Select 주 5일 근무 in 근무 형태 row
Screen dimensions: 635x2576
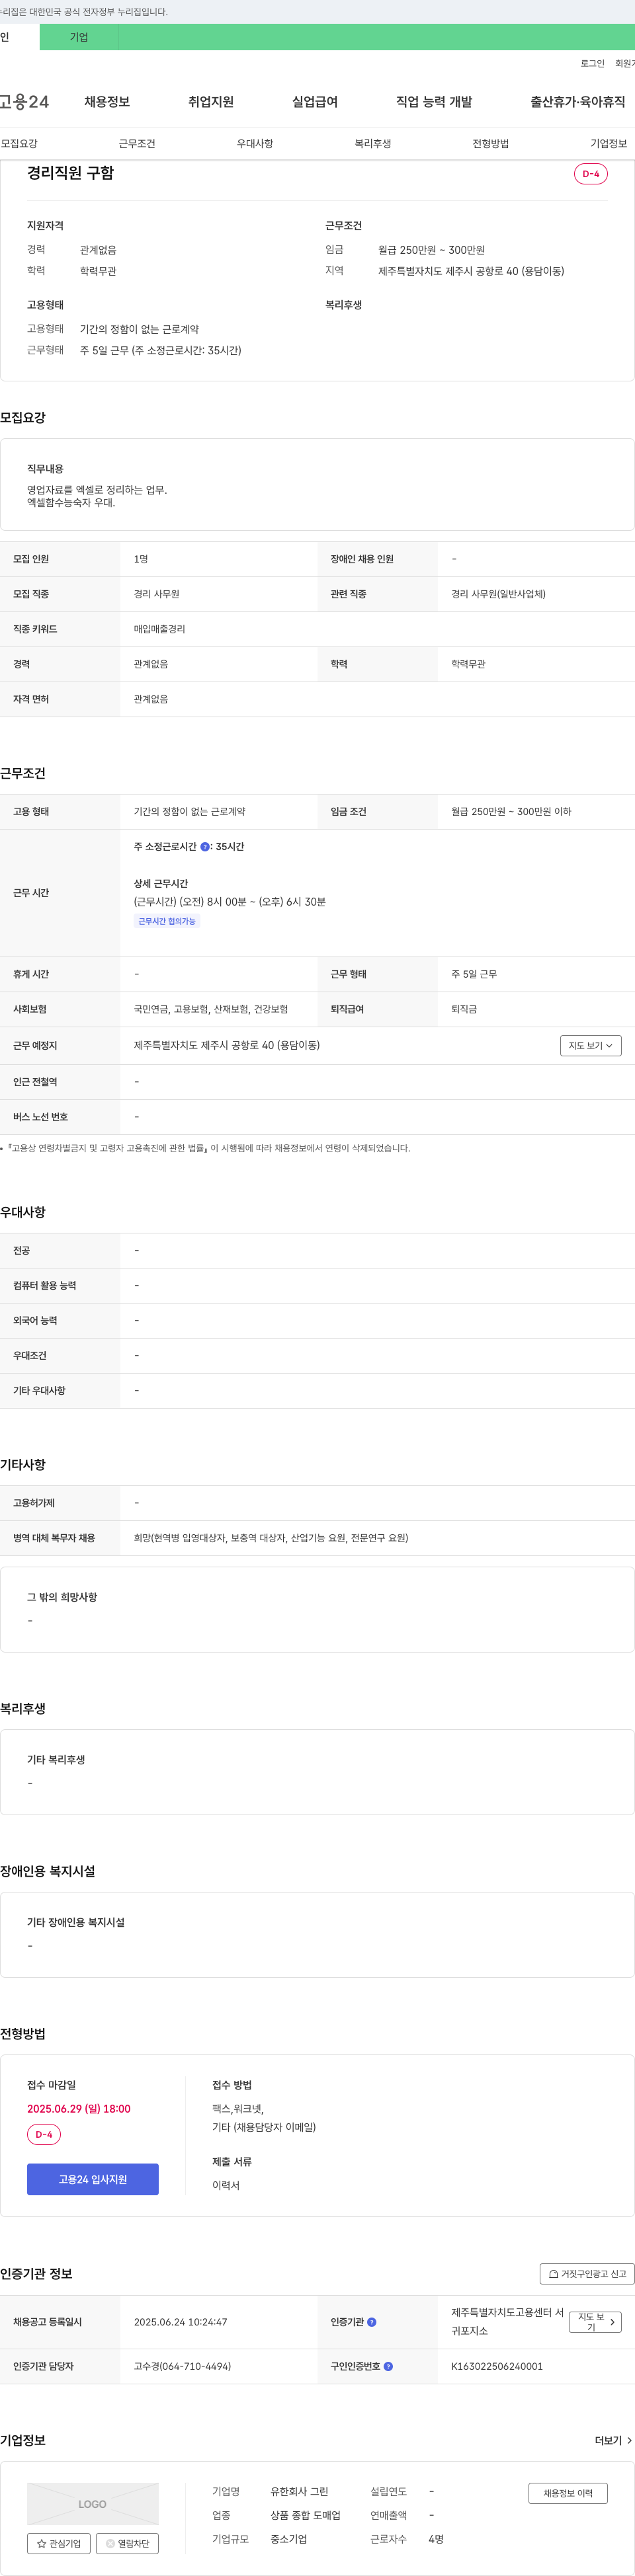[474, 974]
